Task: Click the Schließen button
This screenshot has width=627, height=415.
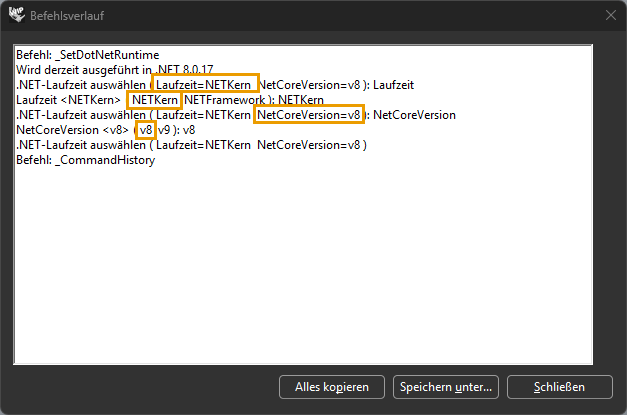Action: 559,387
